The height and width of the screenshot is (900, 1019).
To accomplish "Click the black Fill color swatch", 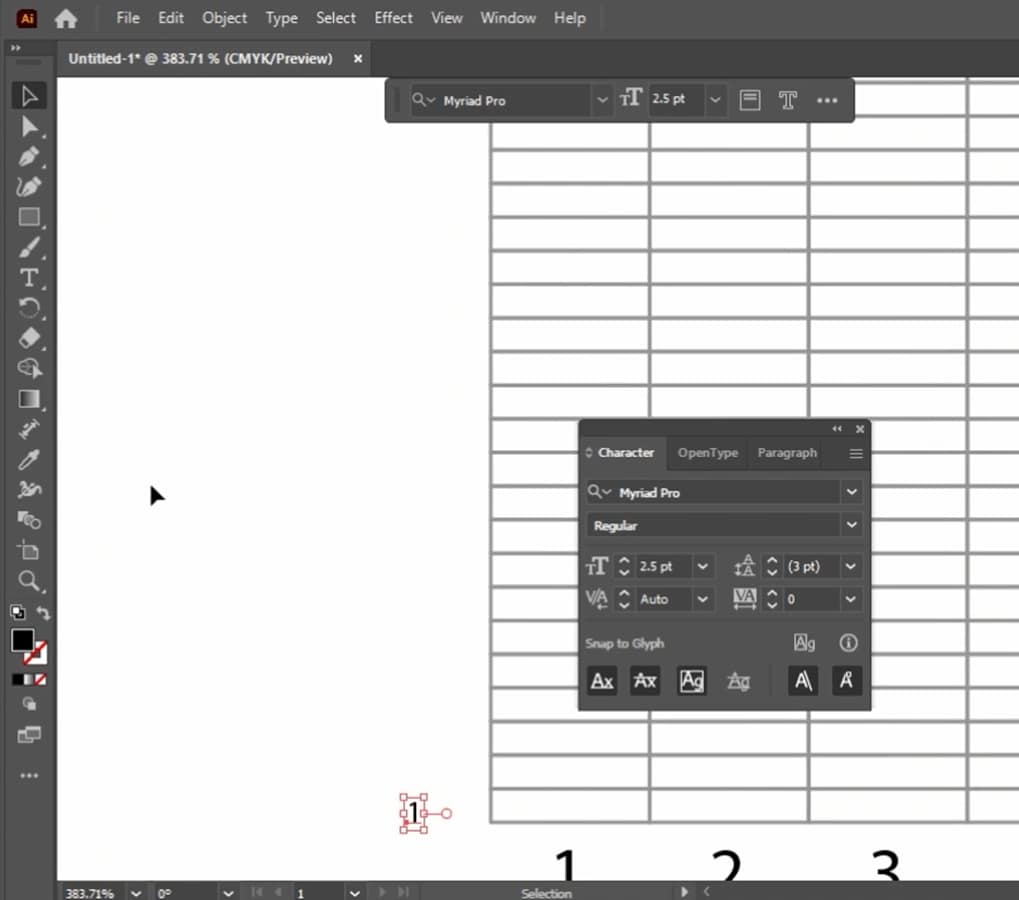I will click(22, 641).
